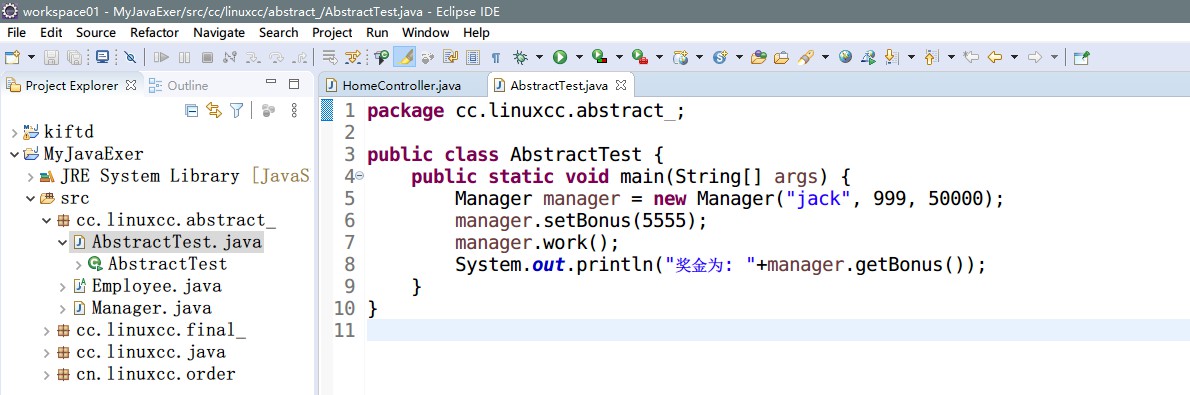
Task: Click the Save icon in toolbar
Action: (51, 57)
